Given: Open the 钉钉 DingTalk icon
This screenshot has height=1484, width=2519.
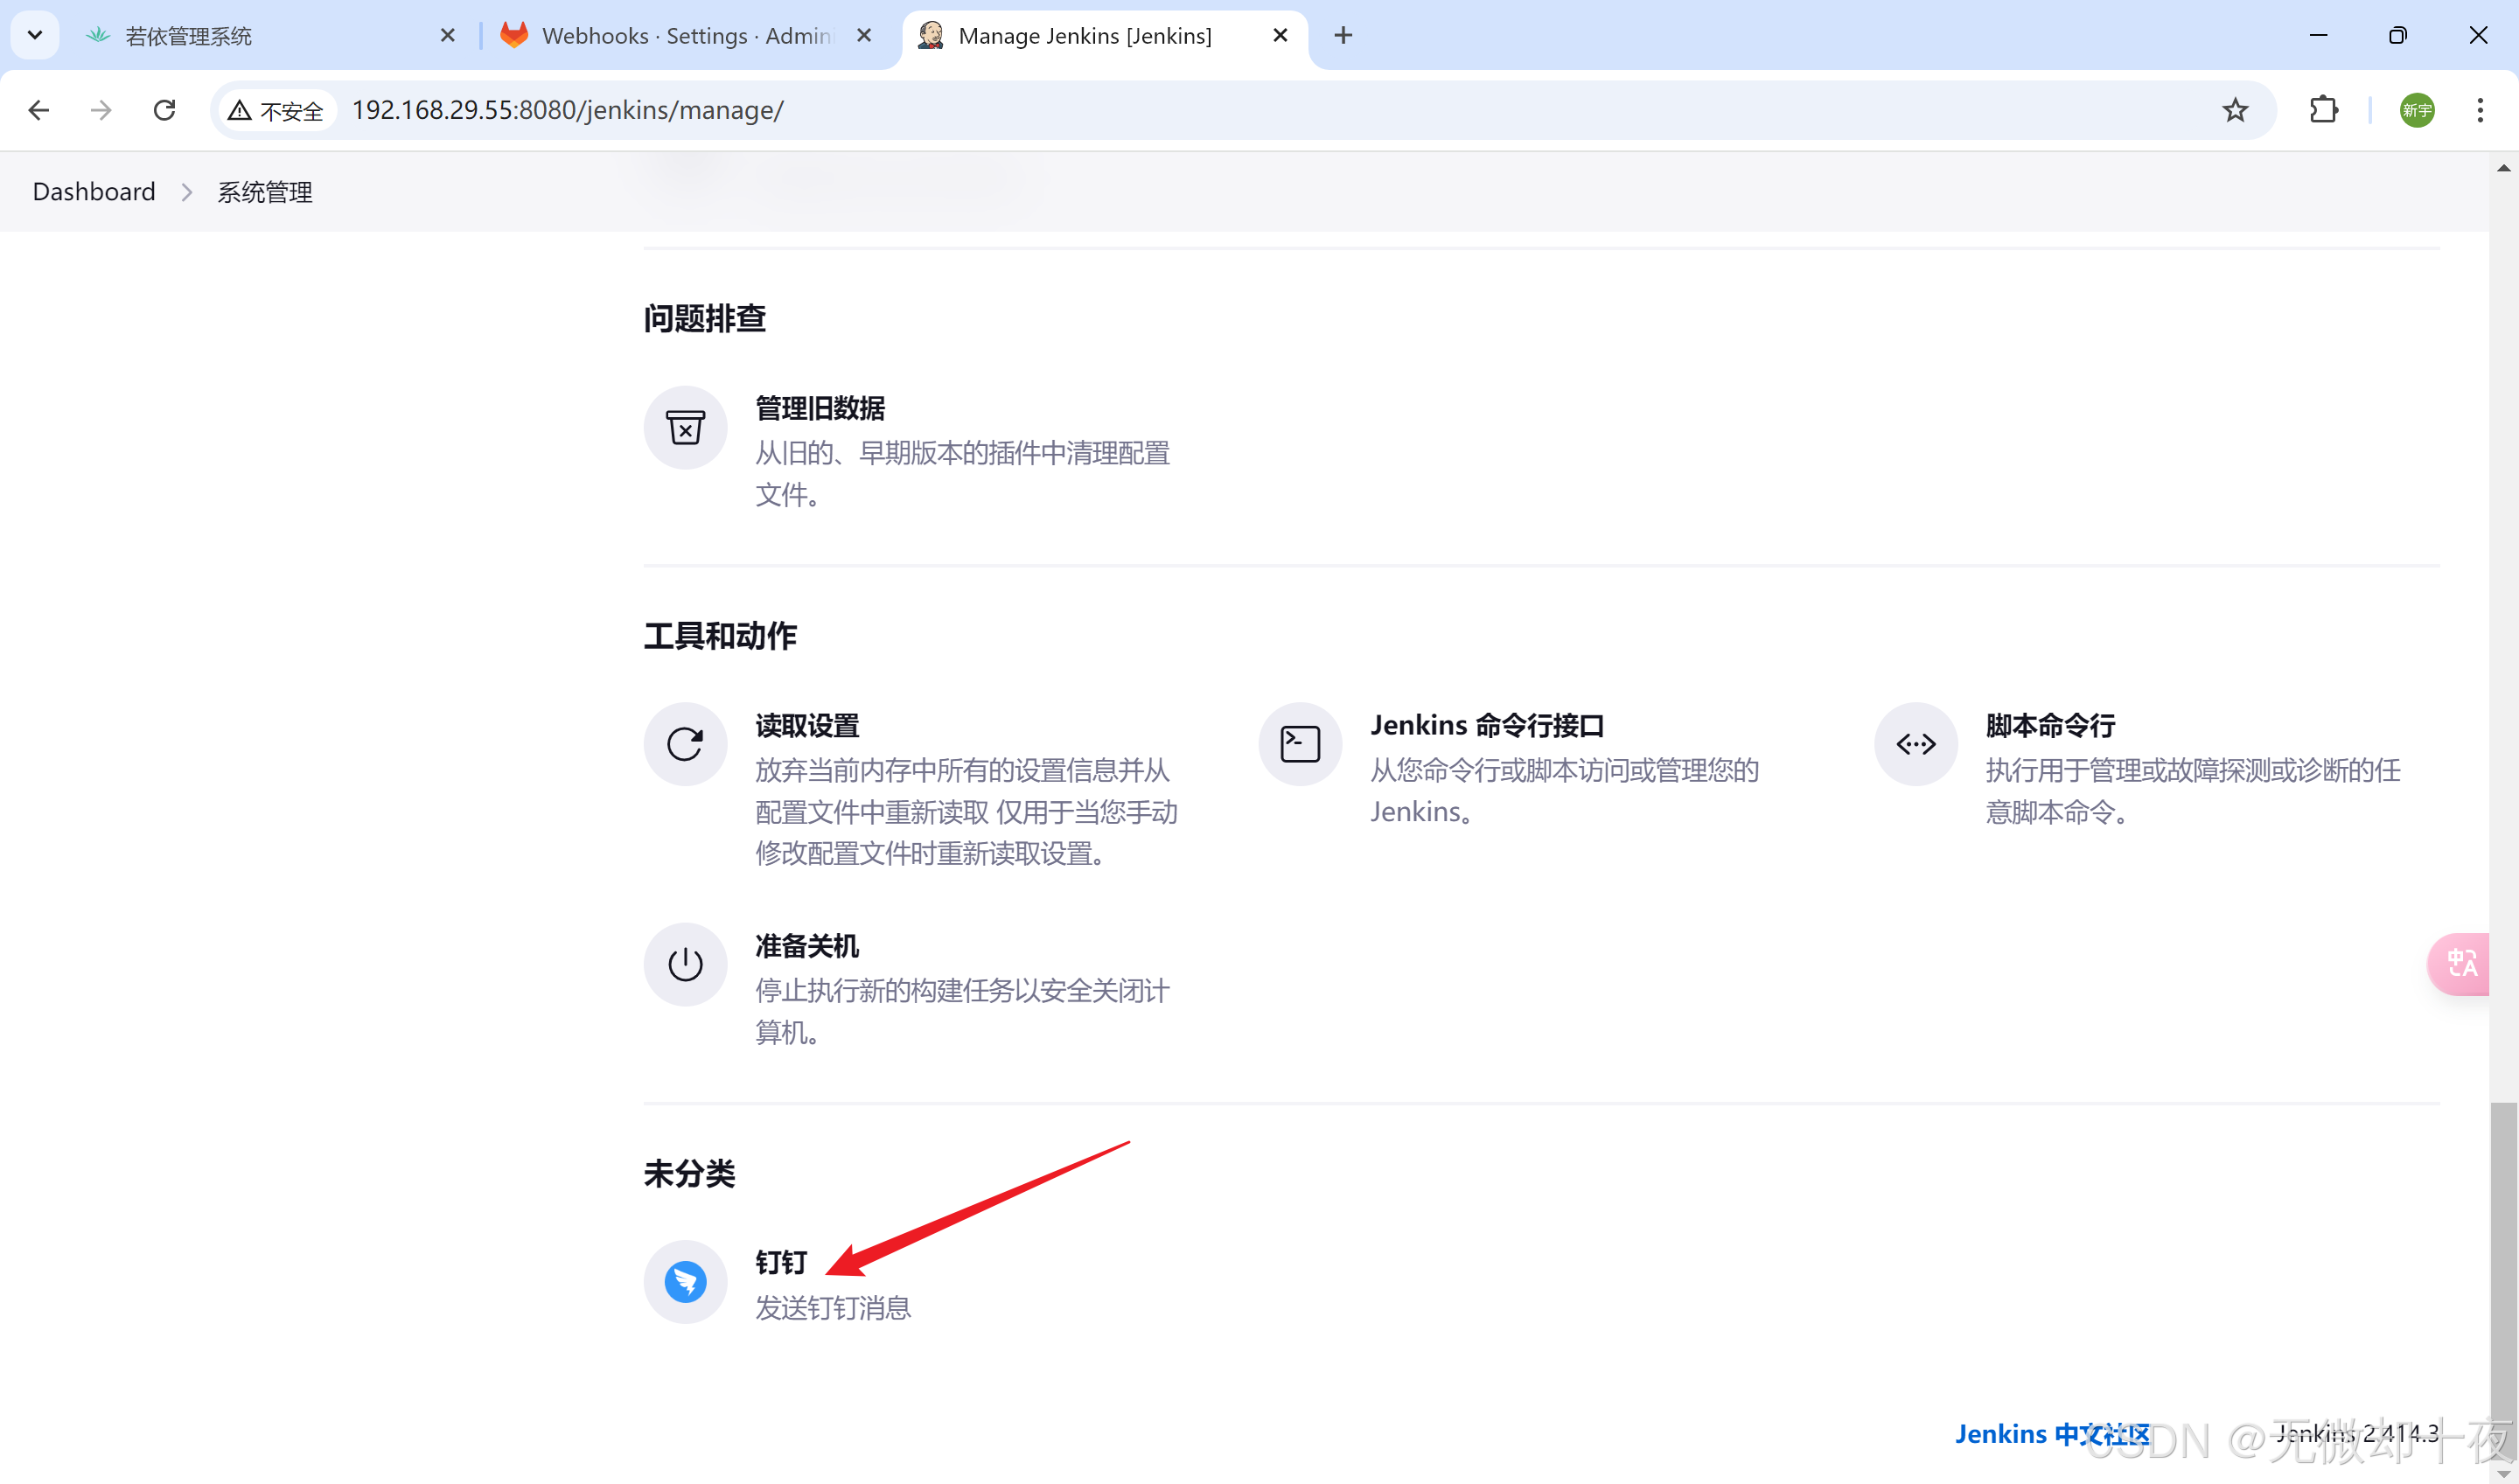Looking at the screenshot, I should point(685,1281).
